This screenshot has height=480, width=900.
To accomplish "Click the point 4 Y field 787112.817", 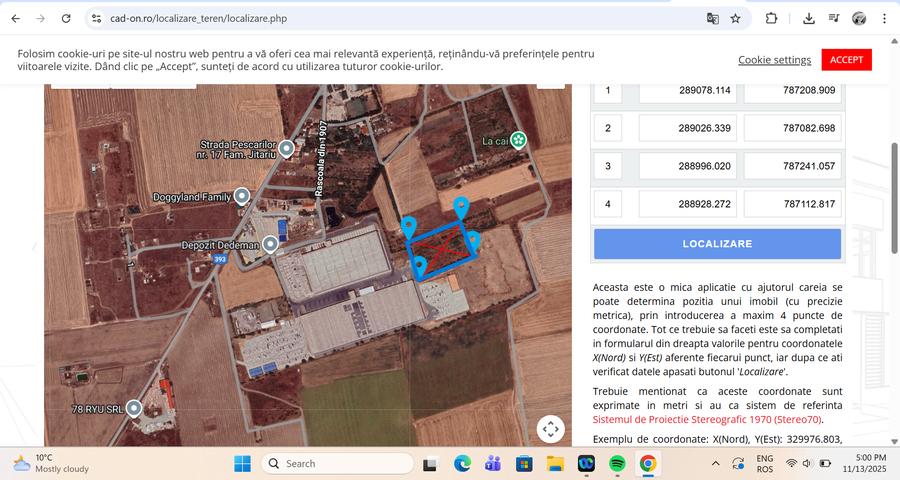I will pyautogui.click(x=793, y=204).
